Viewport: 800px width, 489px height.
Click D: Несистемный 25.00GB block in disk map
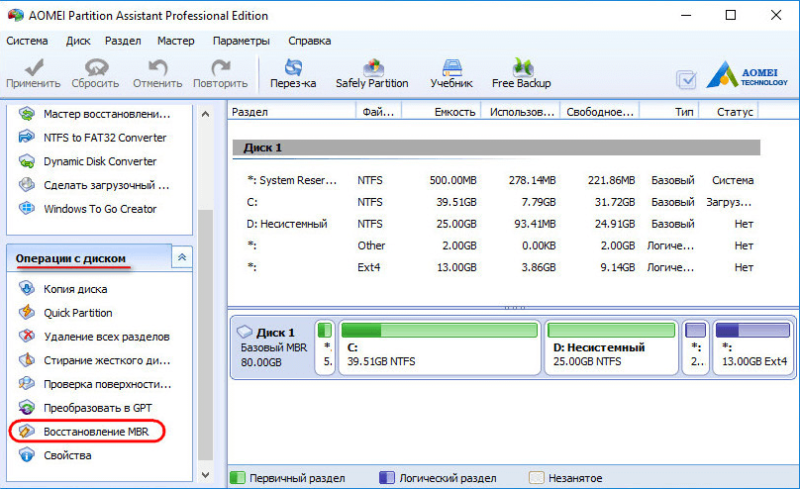pyautogui.click(x=611, y=348)
